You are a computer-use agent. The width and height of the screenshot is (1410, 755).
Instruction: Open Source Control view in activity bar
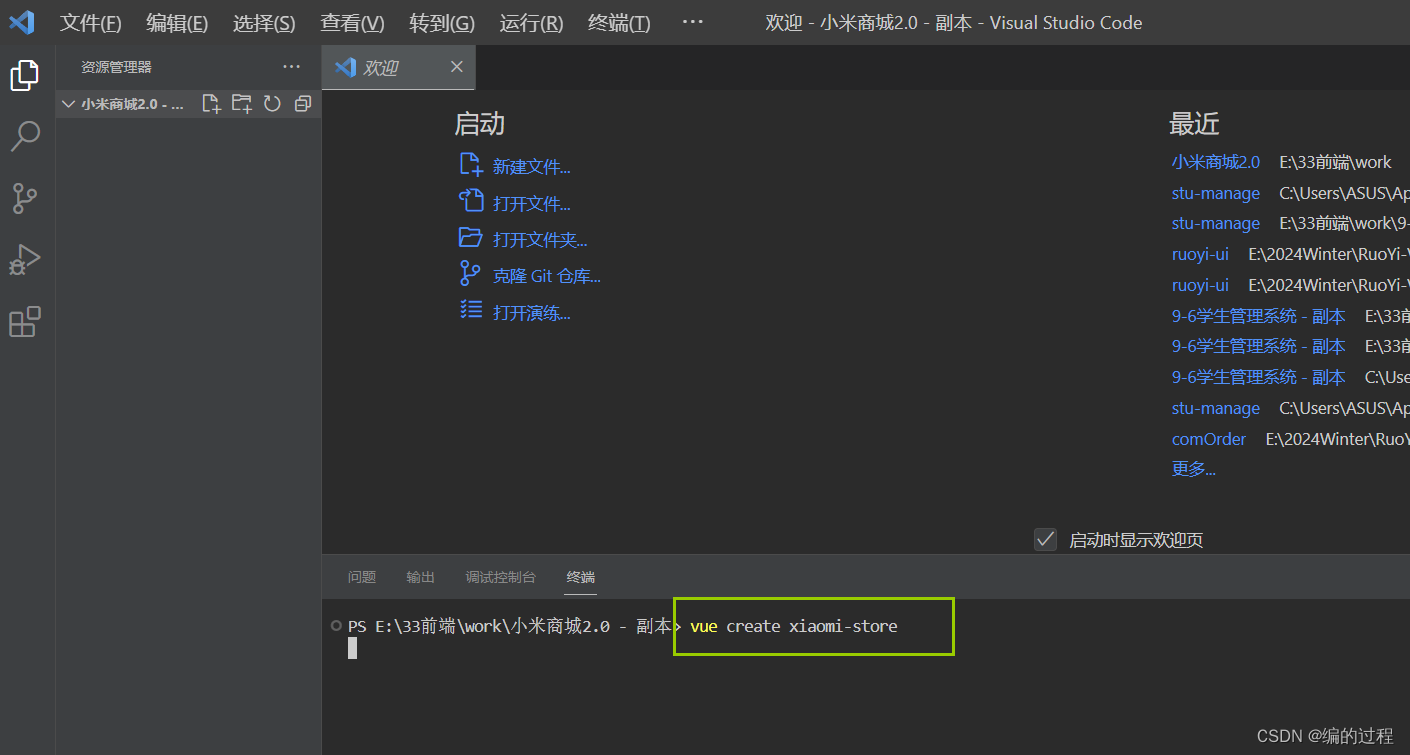tap(25, 199)
